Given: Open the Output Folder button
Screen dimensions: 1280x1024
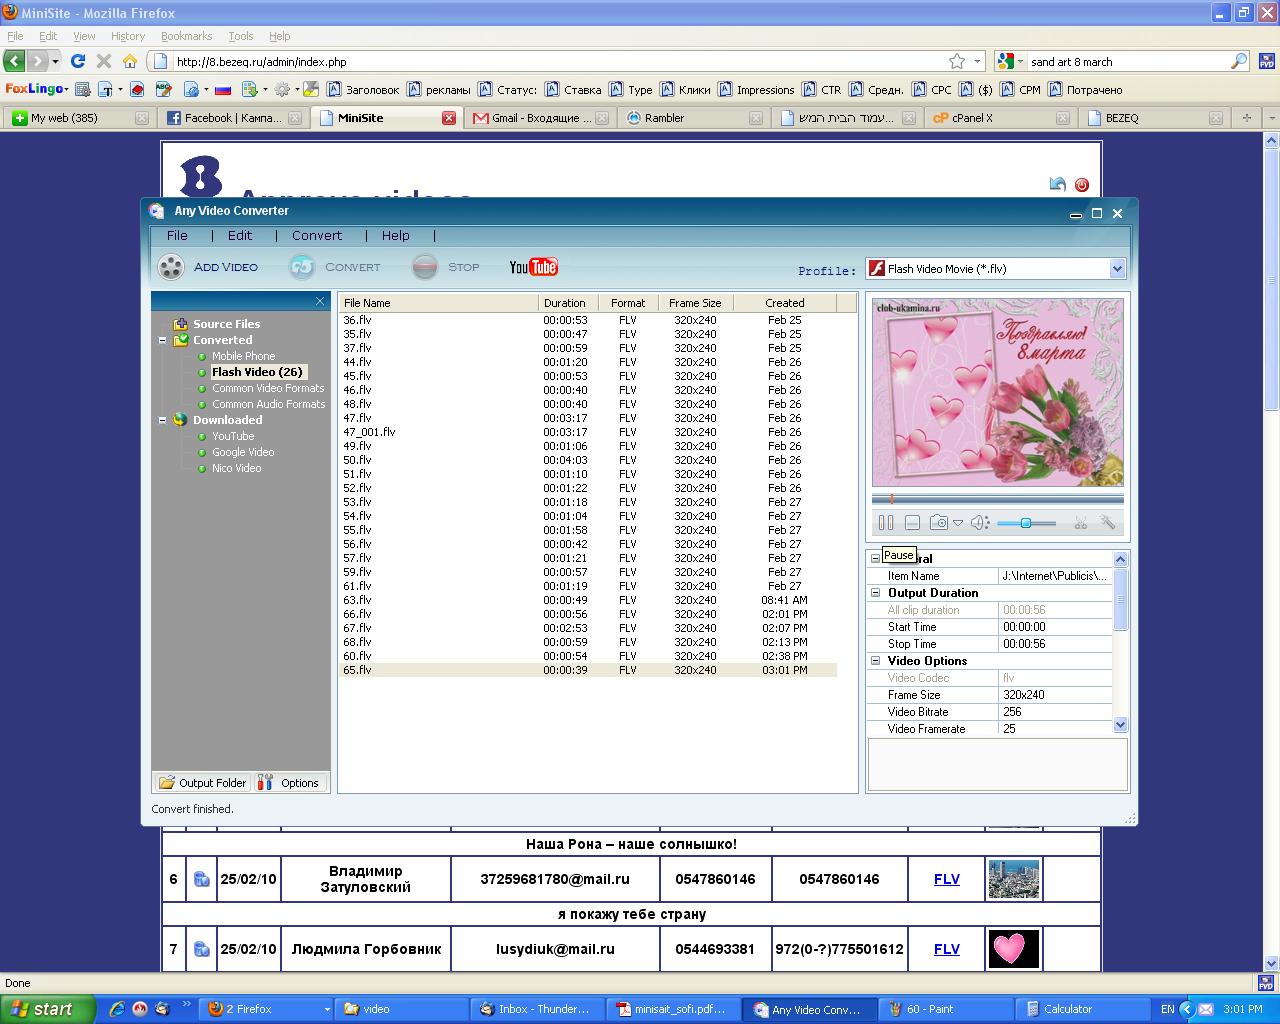Looking at the screenshot, I should (202, 783).
